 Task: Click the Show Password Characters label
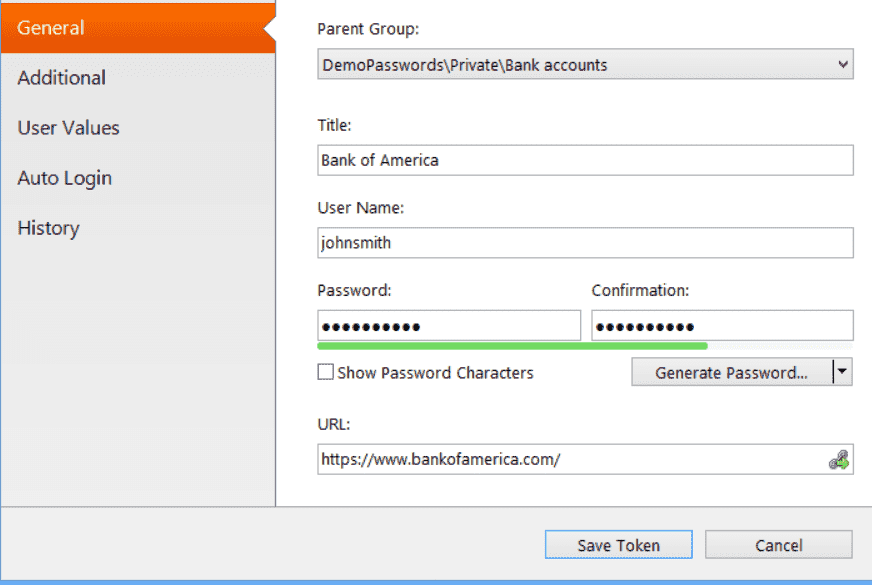(x=435, y=373)
